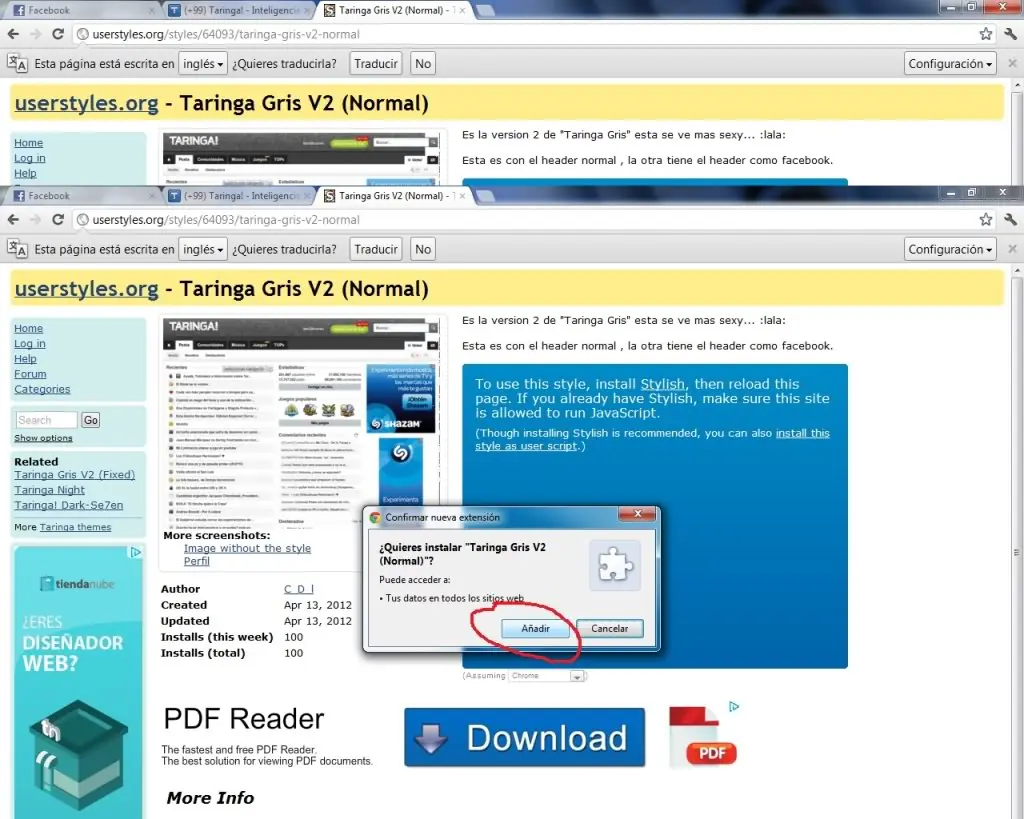Click Traducir in the lower window

pyautogui.click(x=376, y=249)
